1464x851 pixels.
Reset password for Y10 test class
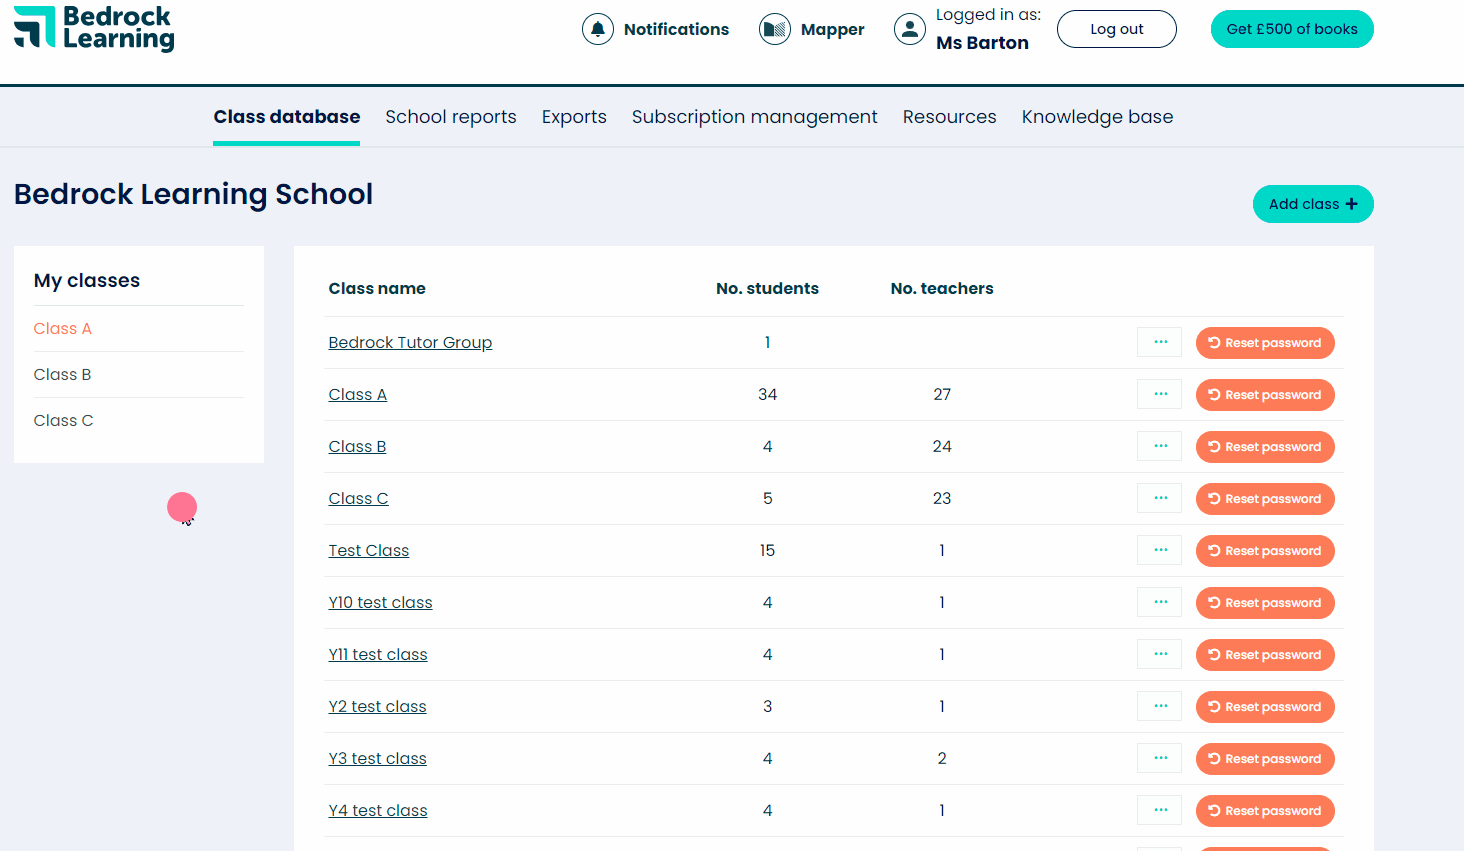[x=1265, y=603]
